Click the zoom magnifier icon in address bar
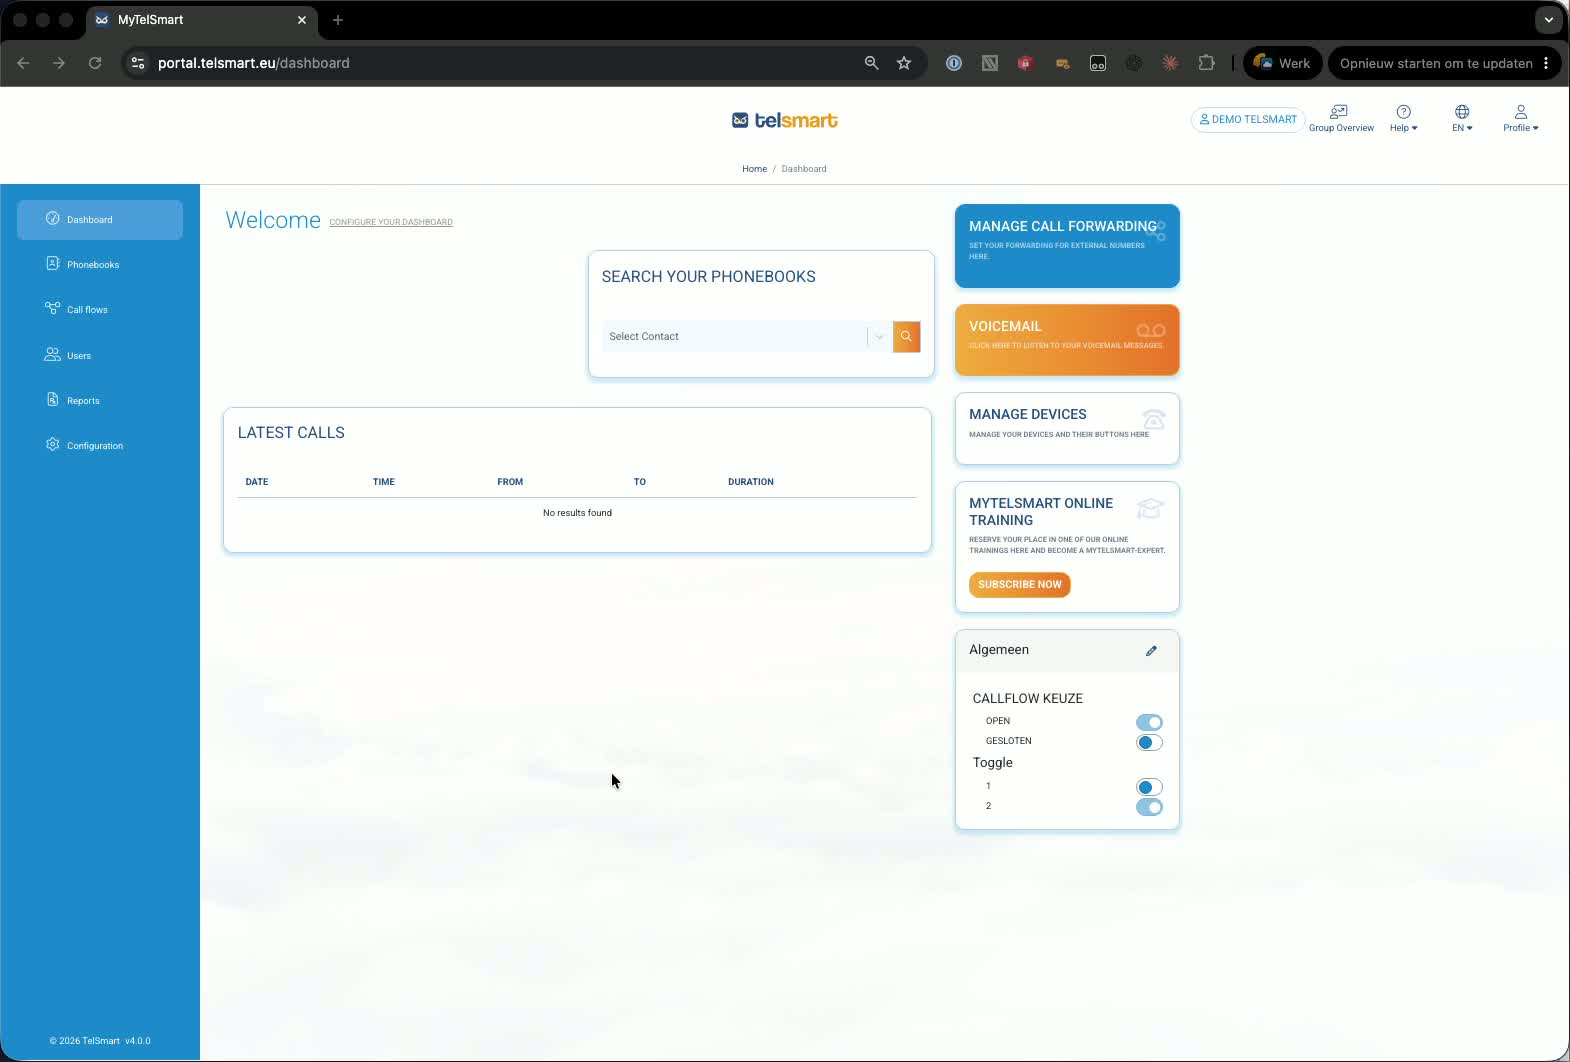The image size is (1570, 1062). [x=872, y=63]
